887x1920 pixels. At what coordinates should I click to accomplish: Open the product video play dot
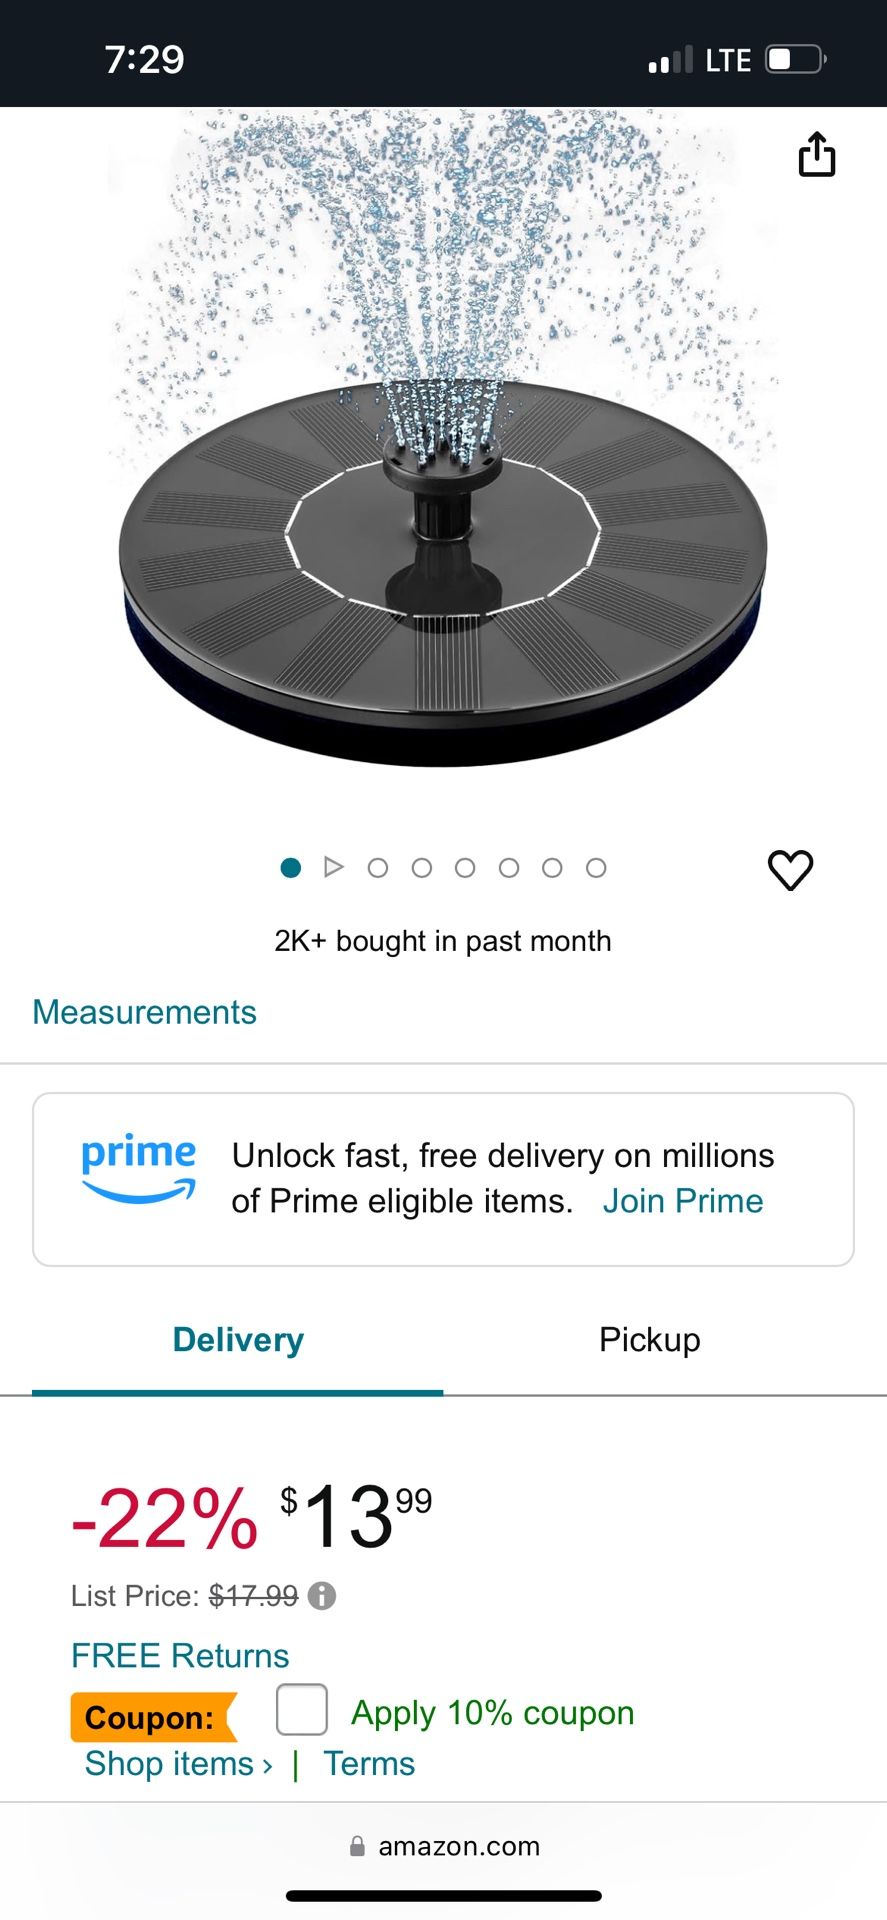click(334, 867)
